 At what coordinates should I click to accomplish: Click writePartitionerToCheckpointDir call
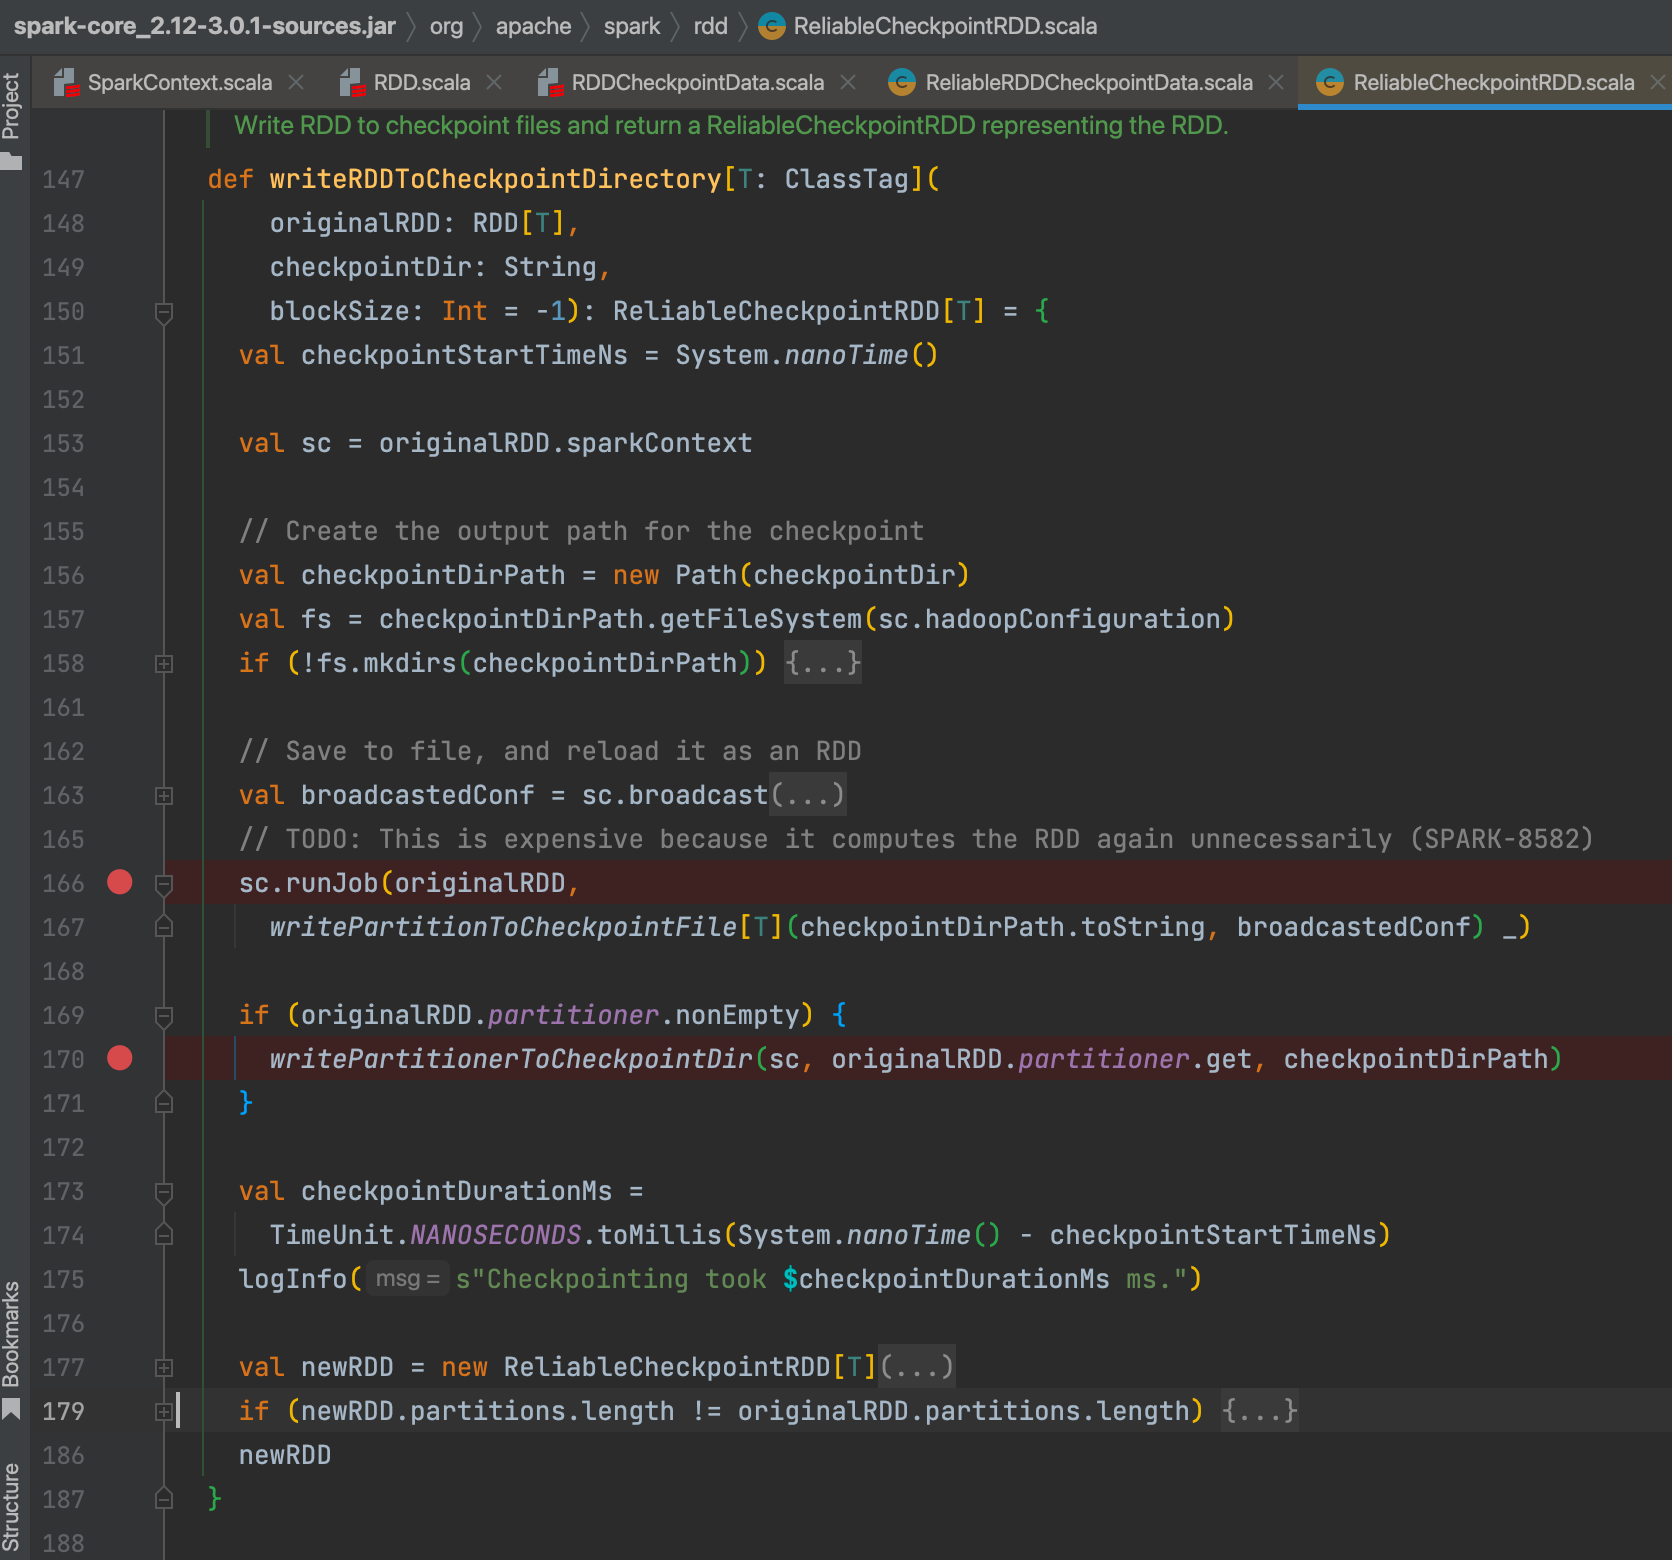(511, 1059)
